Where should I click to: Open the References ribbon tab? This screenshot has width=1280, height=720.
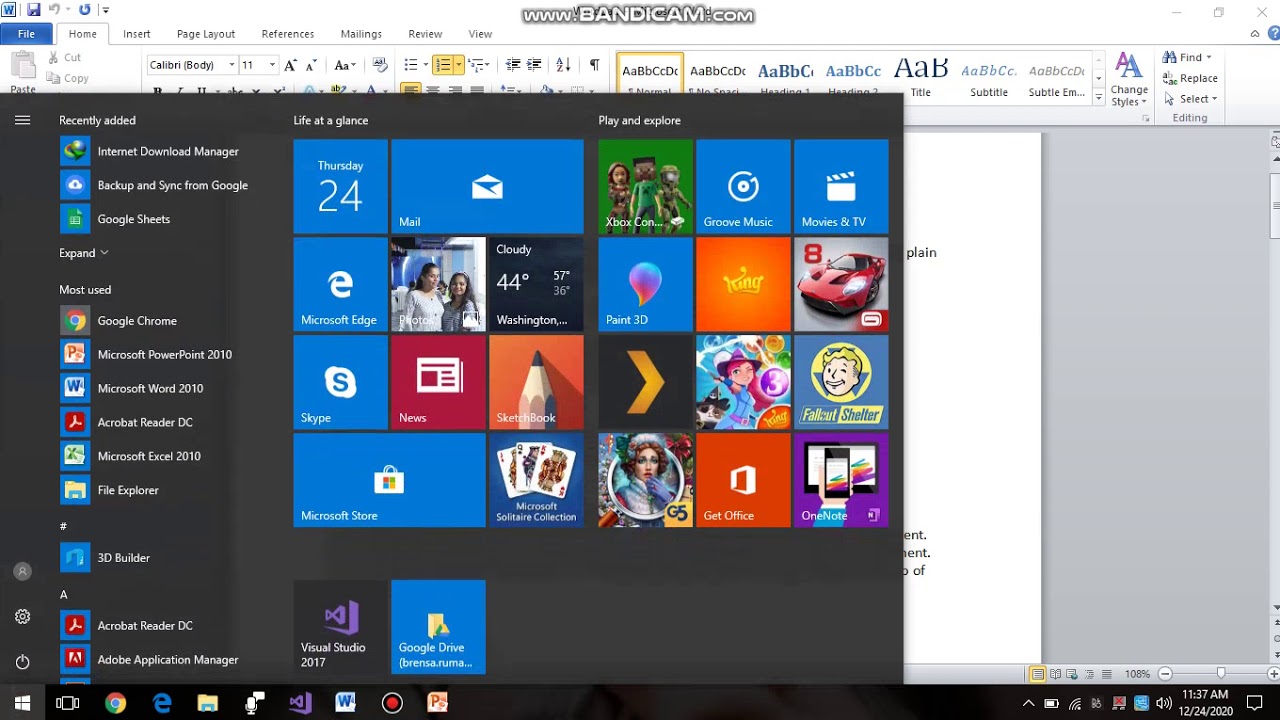pos(288,34)
